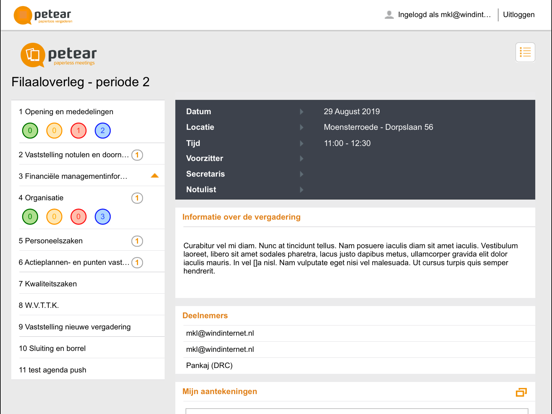Screen dimensions: 552x414
Task: Click blue circle 3 under Organisatie
Action: point(103,217)
